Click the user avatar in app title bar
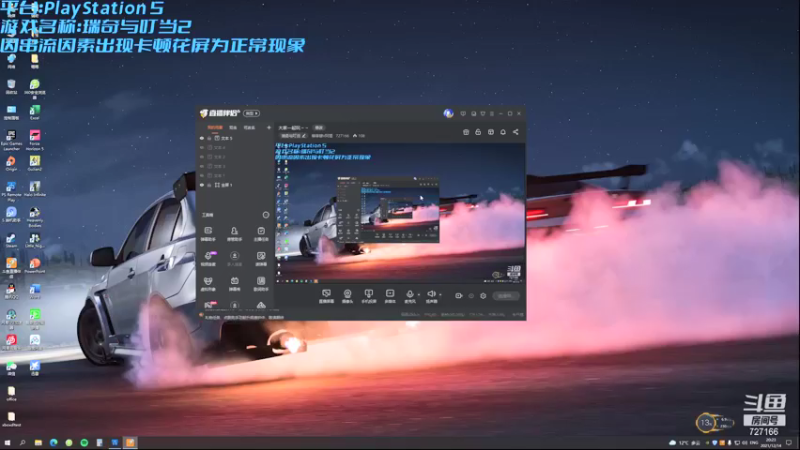Image resolution: width=800 pixels, height=450 pixels. [x=448, y=113]
